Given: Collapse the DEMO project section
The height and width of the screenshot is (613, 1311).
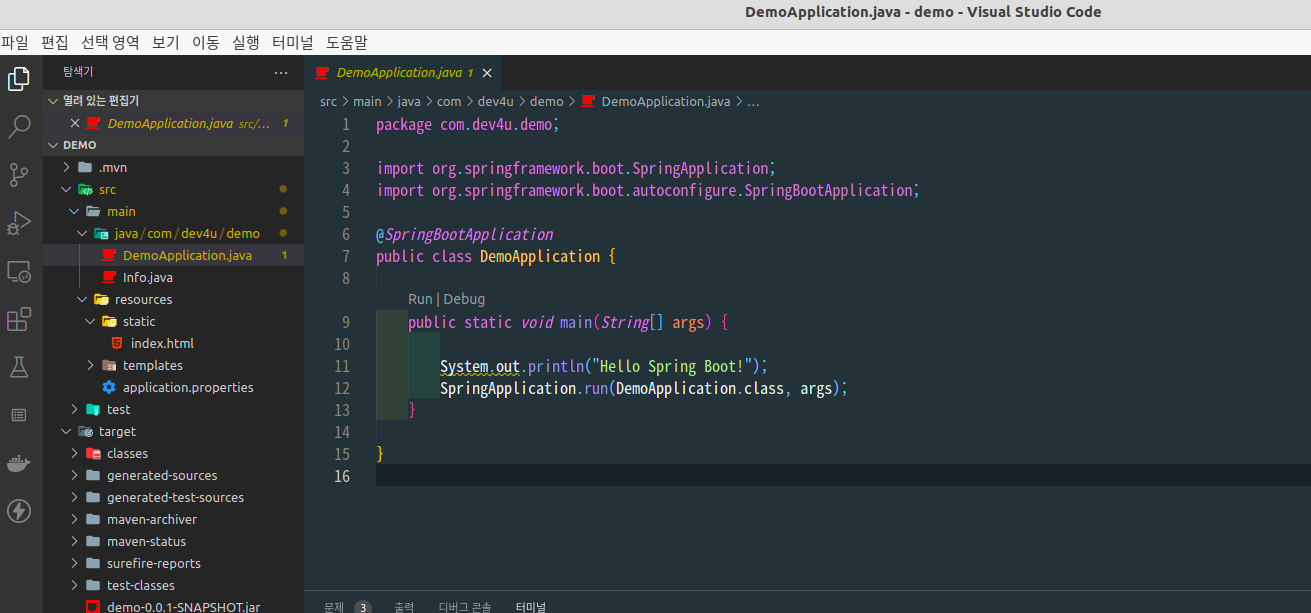Looking at the screenshot, I should 52,145.
